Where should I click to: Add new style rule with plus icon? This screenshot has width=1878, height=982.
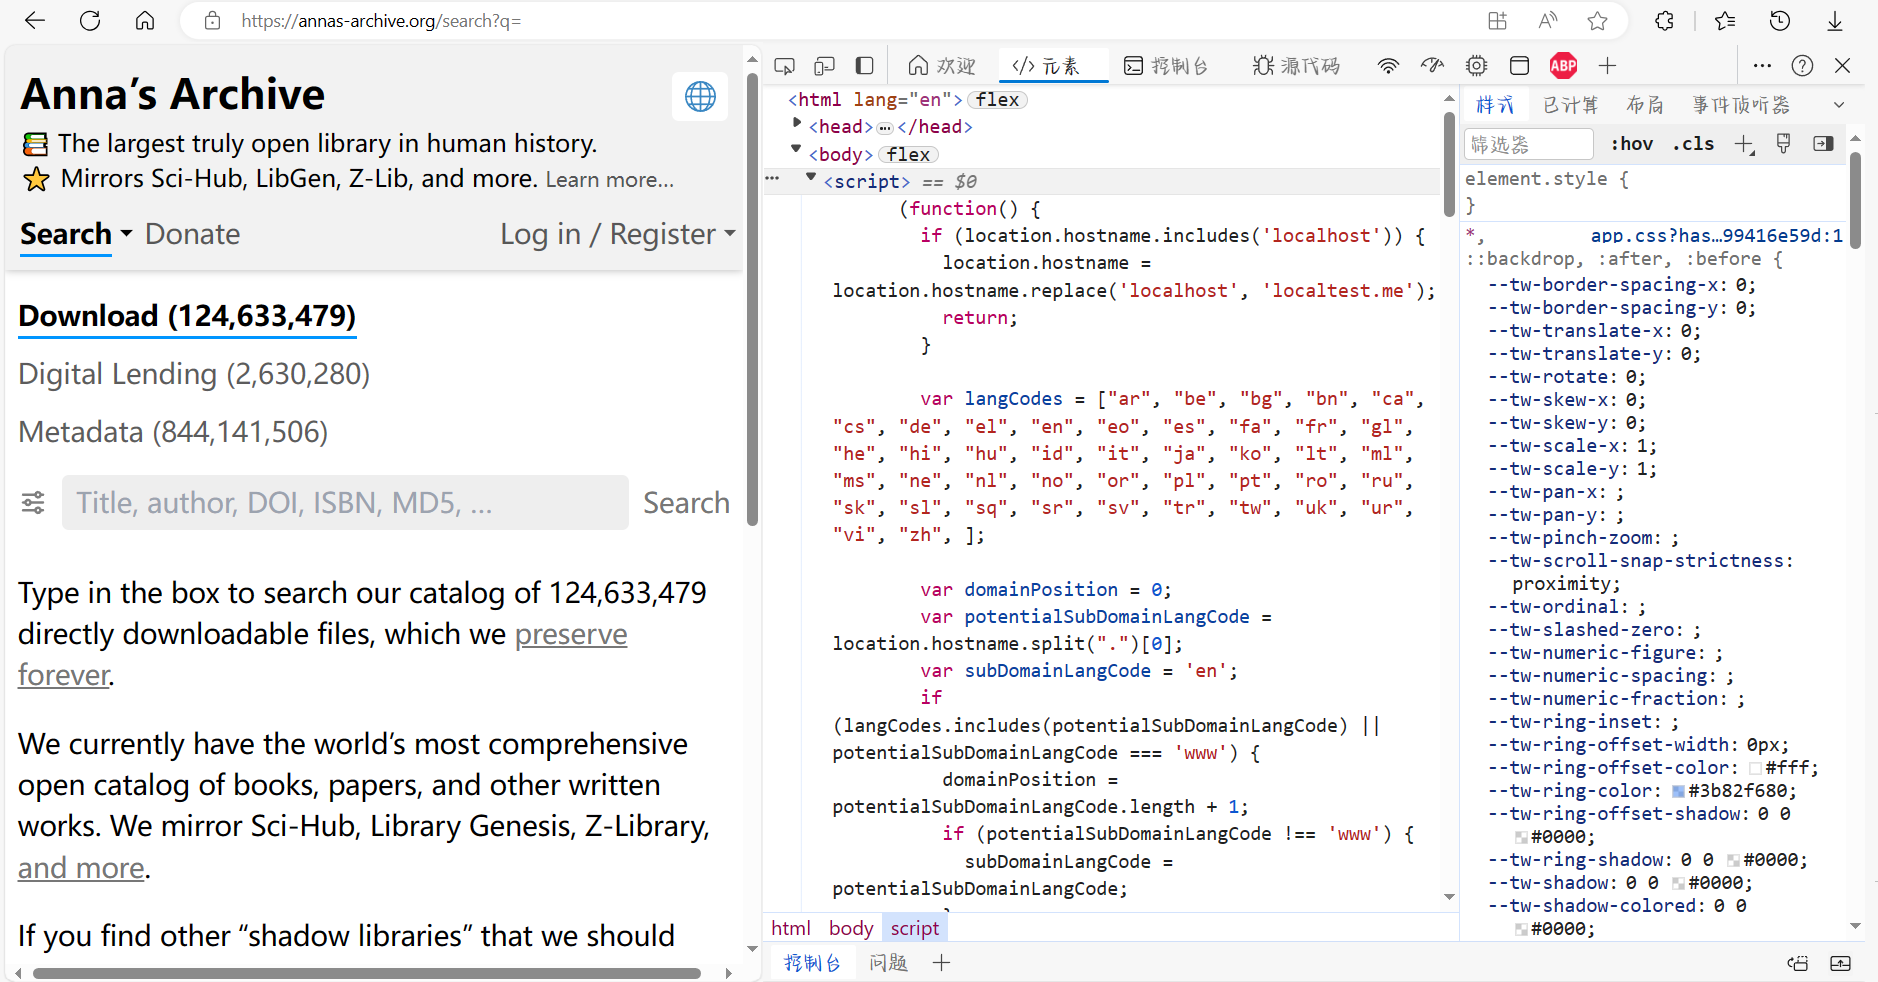1744,144
